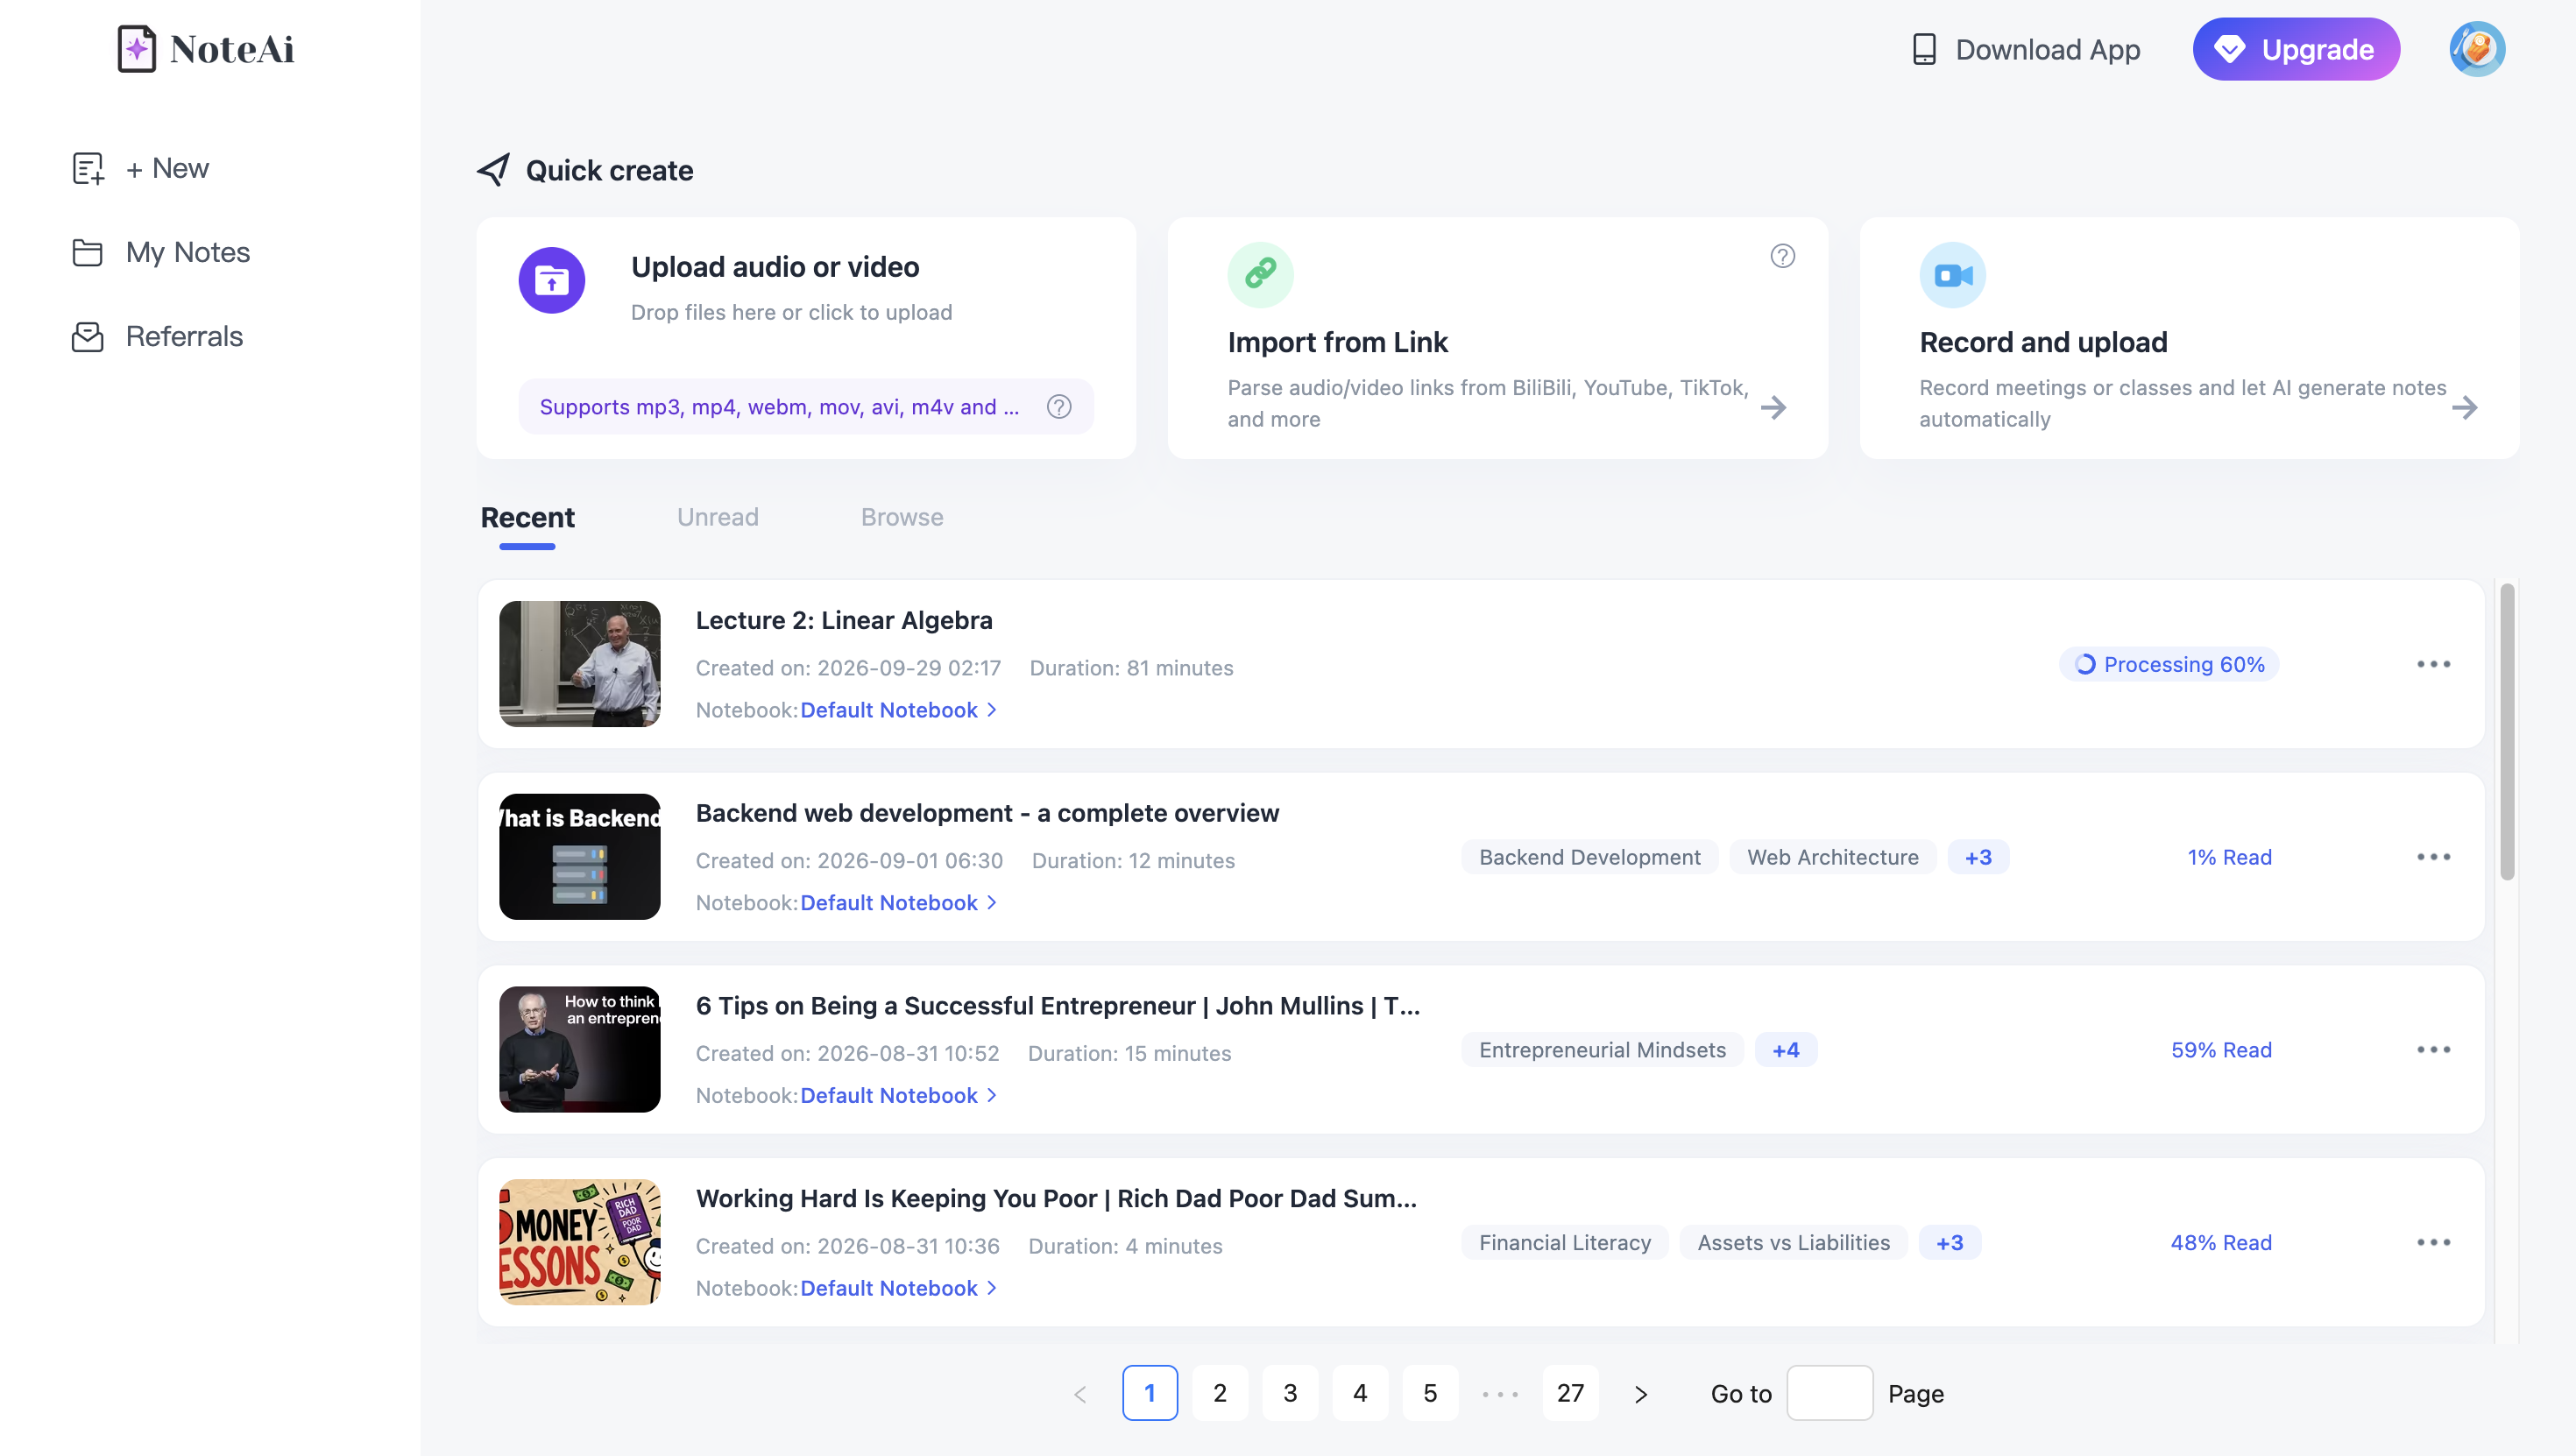2576x1456 pixels.
Task: Go to page 27
Action: click(1570, 1394)
